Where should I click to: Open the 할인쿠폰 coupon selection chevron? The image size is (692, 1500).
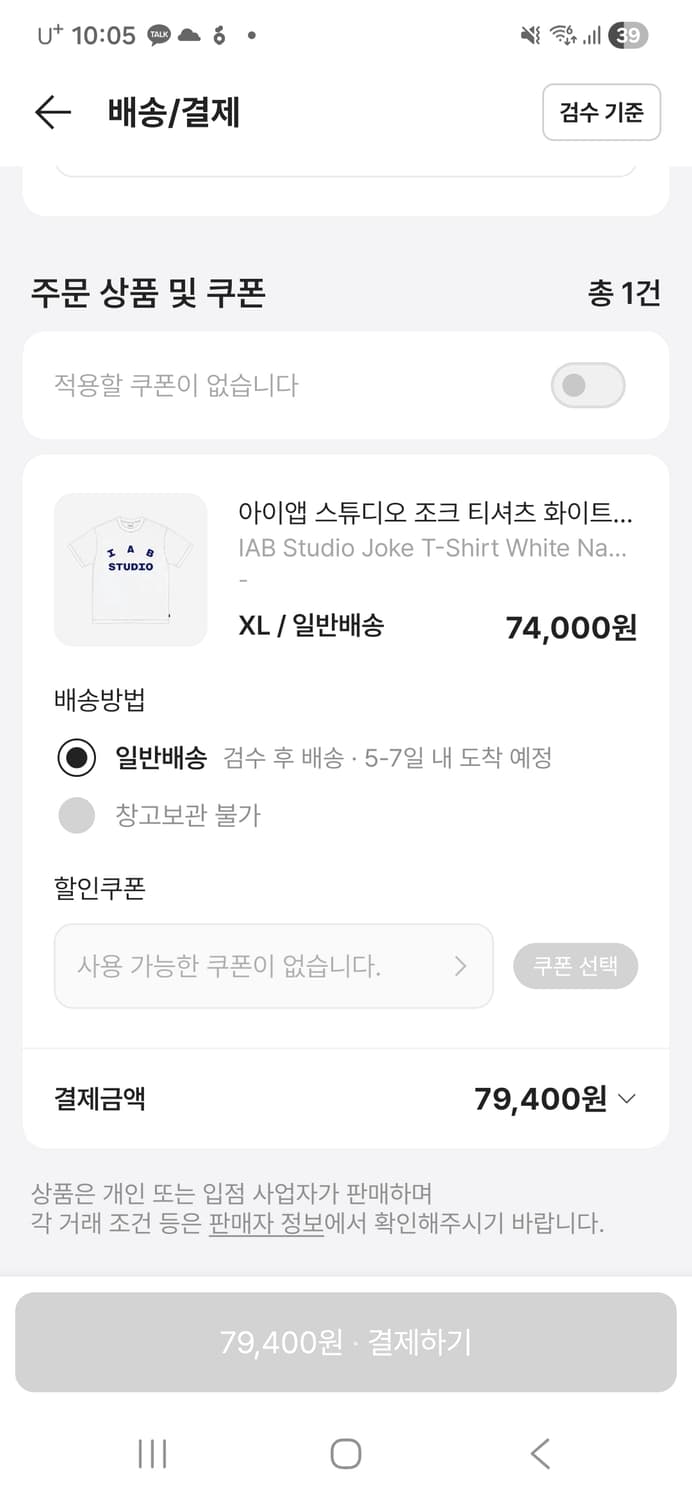461,965
